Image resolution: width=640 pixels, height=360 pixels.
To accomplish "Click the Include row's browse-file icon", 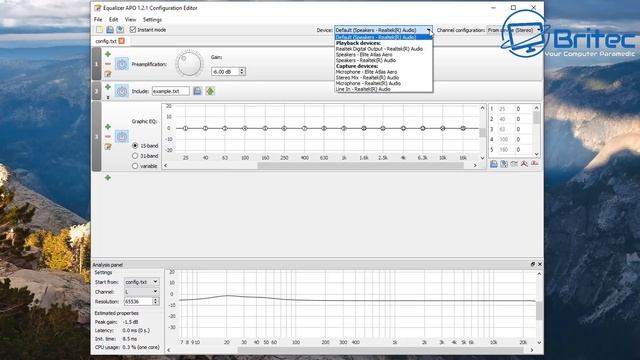I will click(x=197, y=91).
